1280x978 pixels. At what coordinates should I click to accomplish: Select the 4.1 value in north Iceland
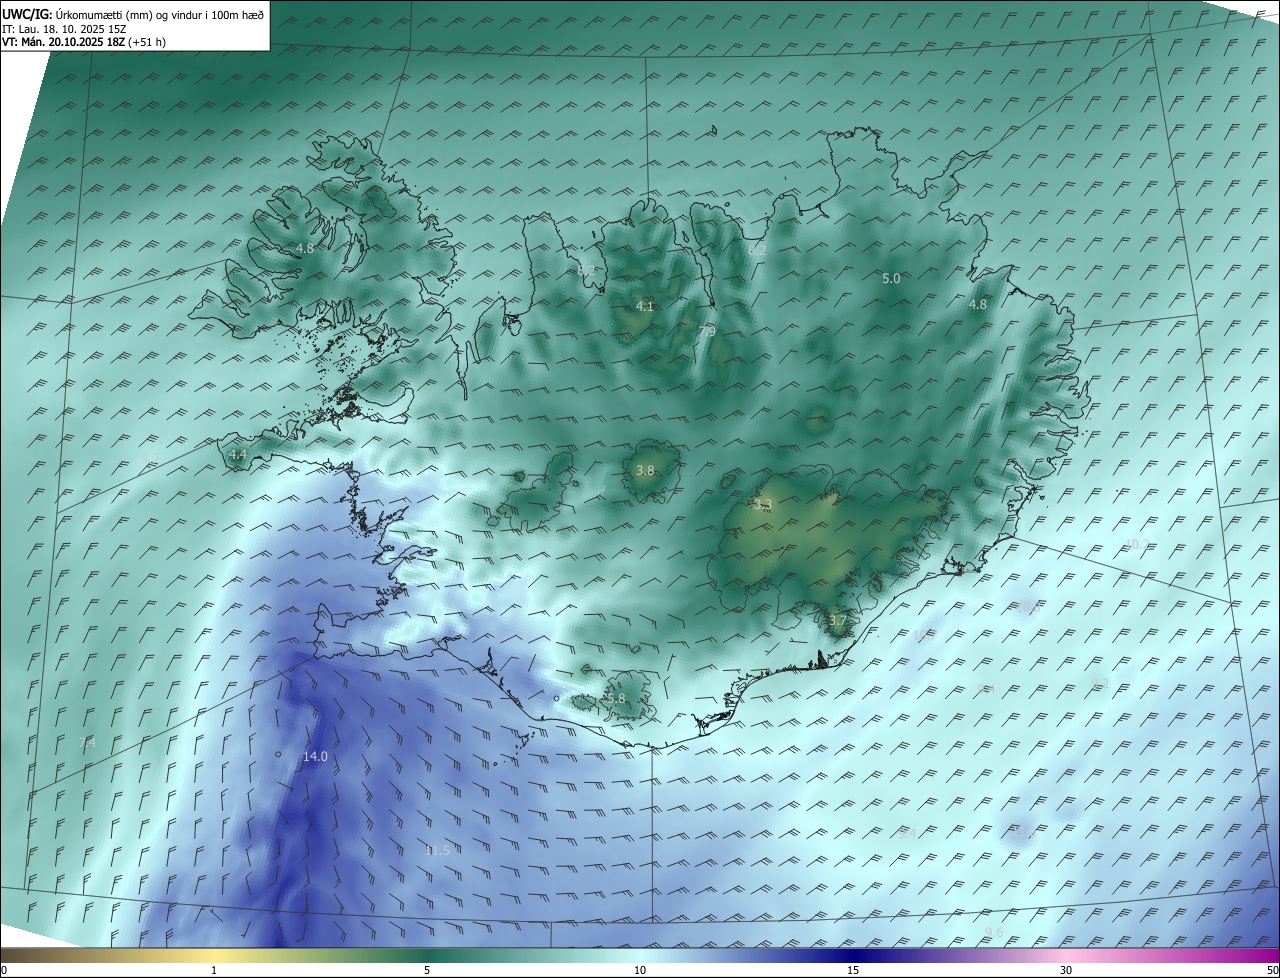coord(645,306)
